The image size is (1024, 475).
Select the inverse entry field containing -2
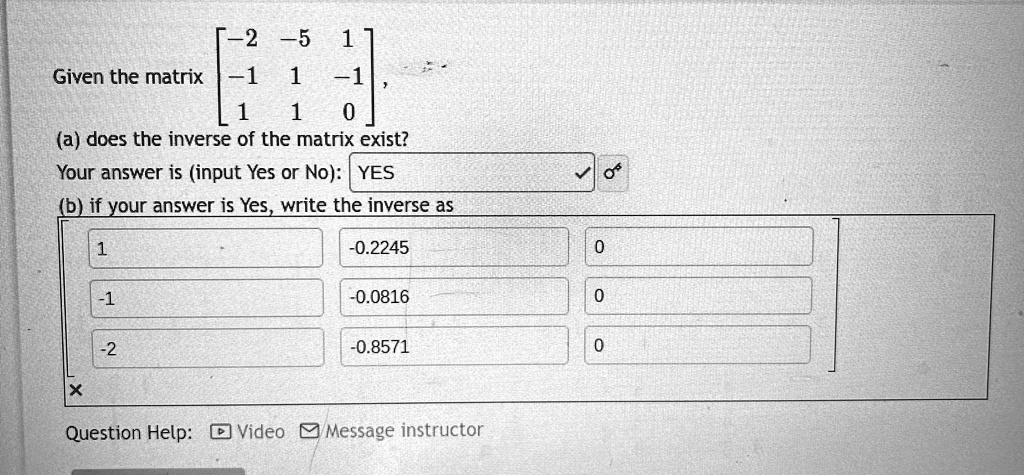point(208,348)
